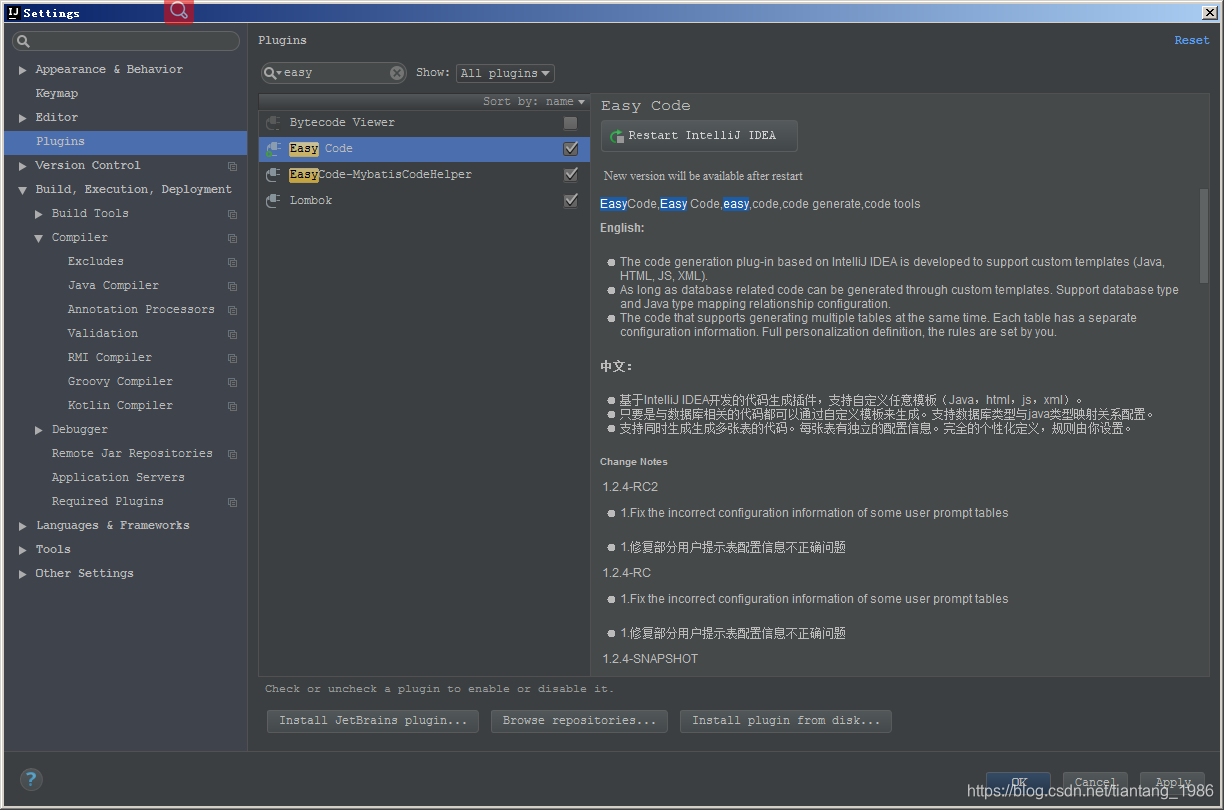This screenshot has width=1224, height=810.
Task: Click the Bytecode Viewer plugin icon
Action: point(273,123)
